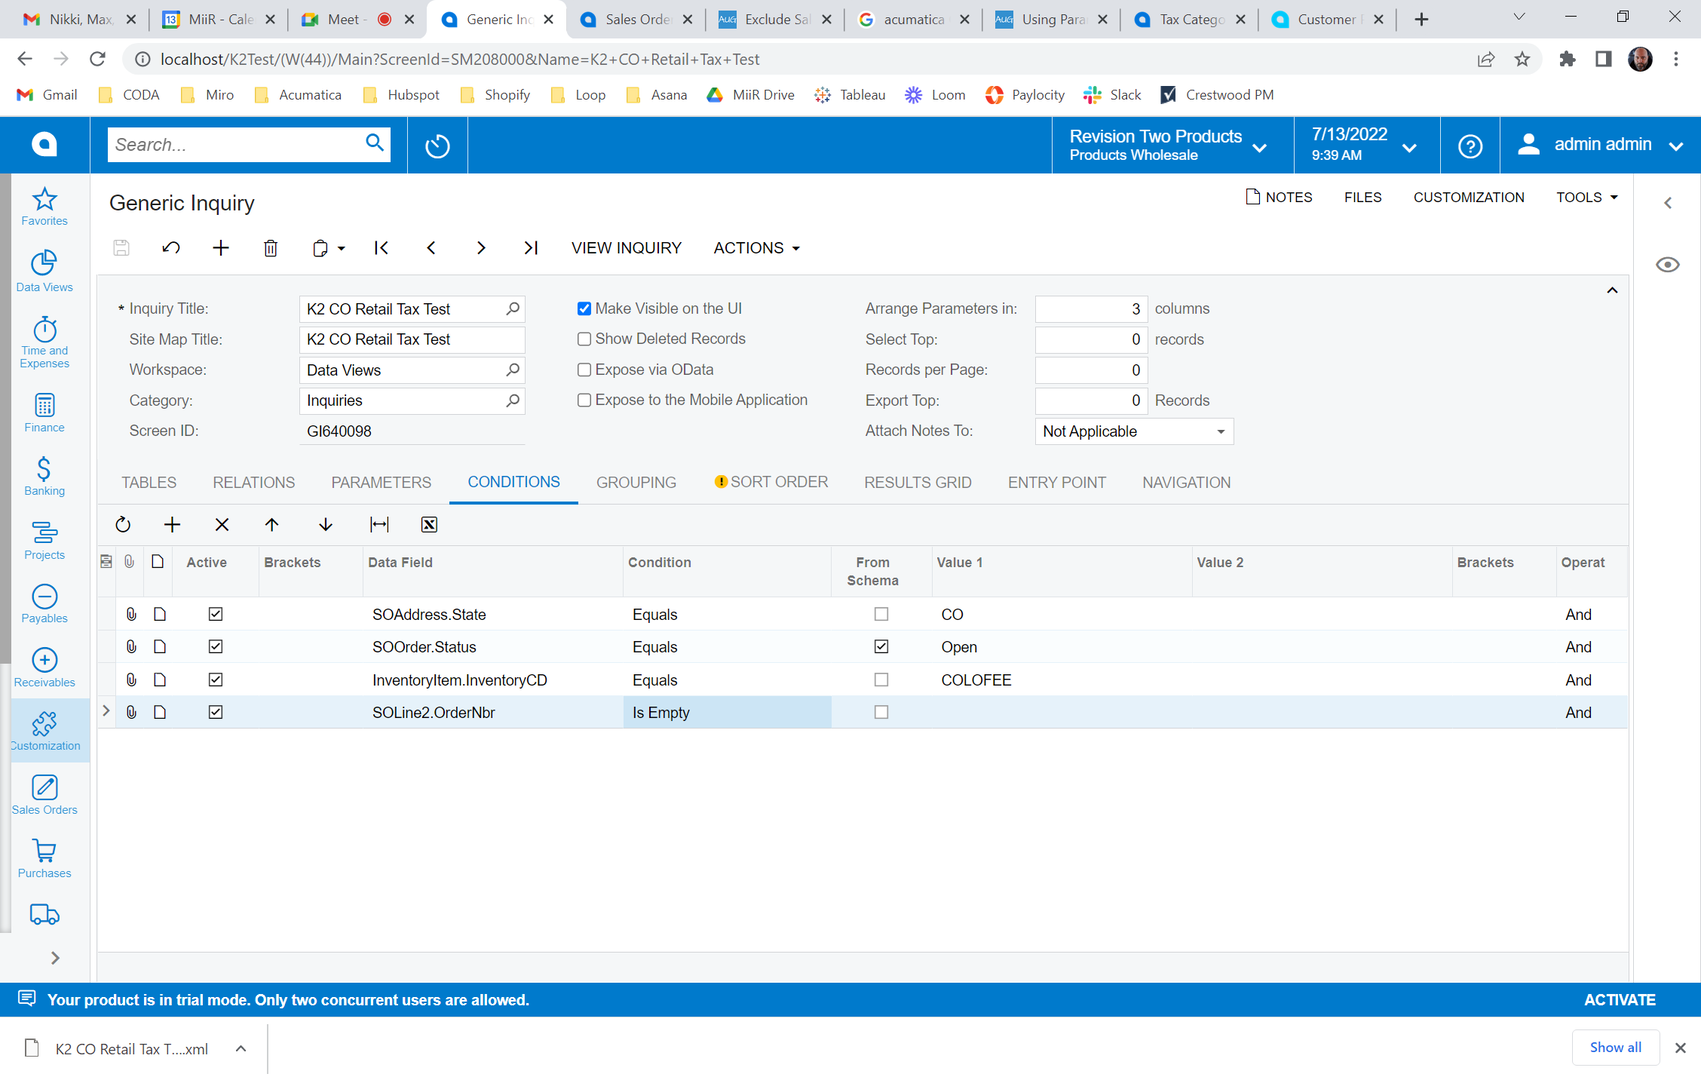This screenshot has height=1080, width=1701.
Task: Click ACTIVATE in the trial banner
Action: coord(1619,1000)
